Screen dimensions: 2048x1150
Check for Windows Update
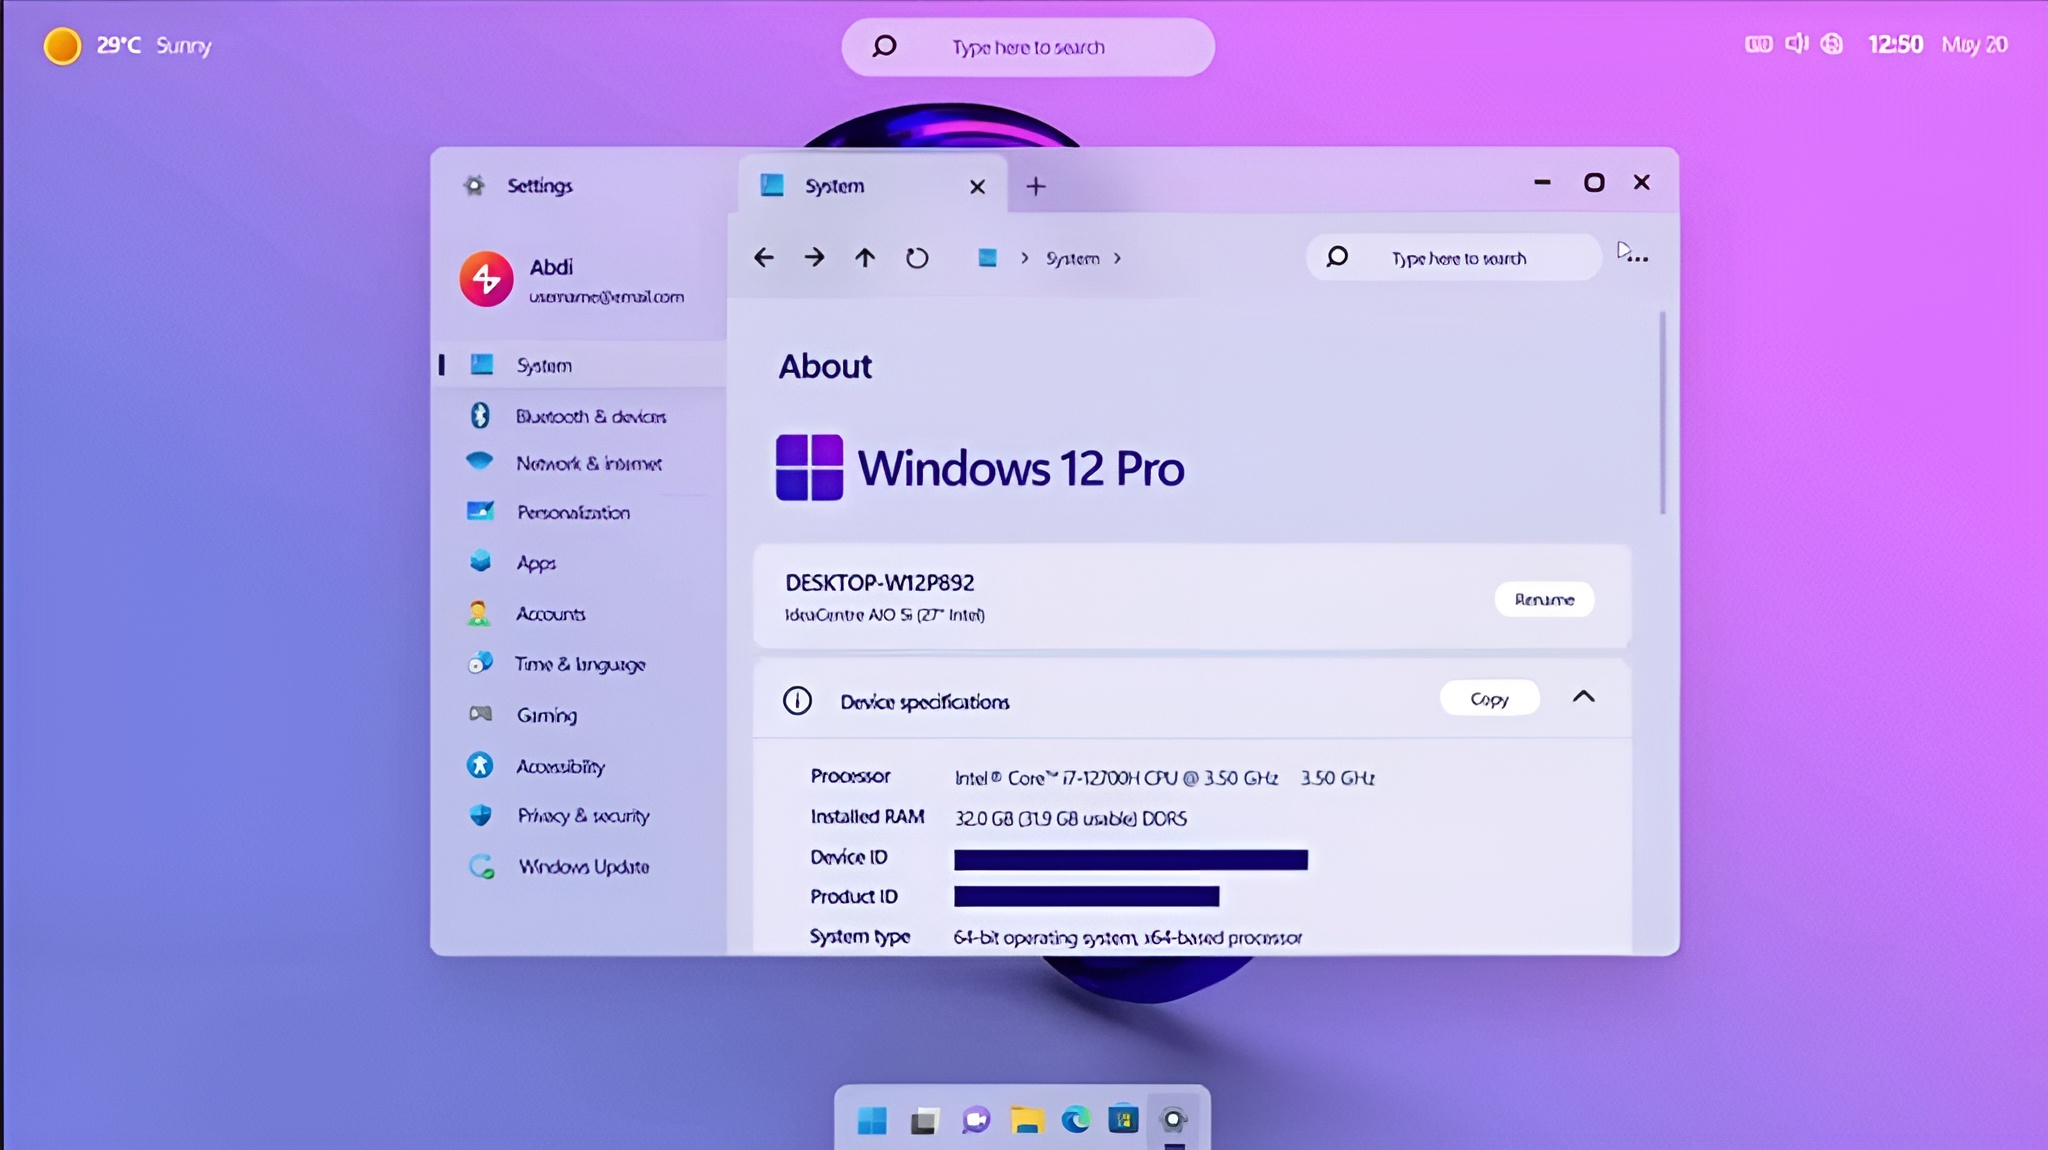(583, 866)
